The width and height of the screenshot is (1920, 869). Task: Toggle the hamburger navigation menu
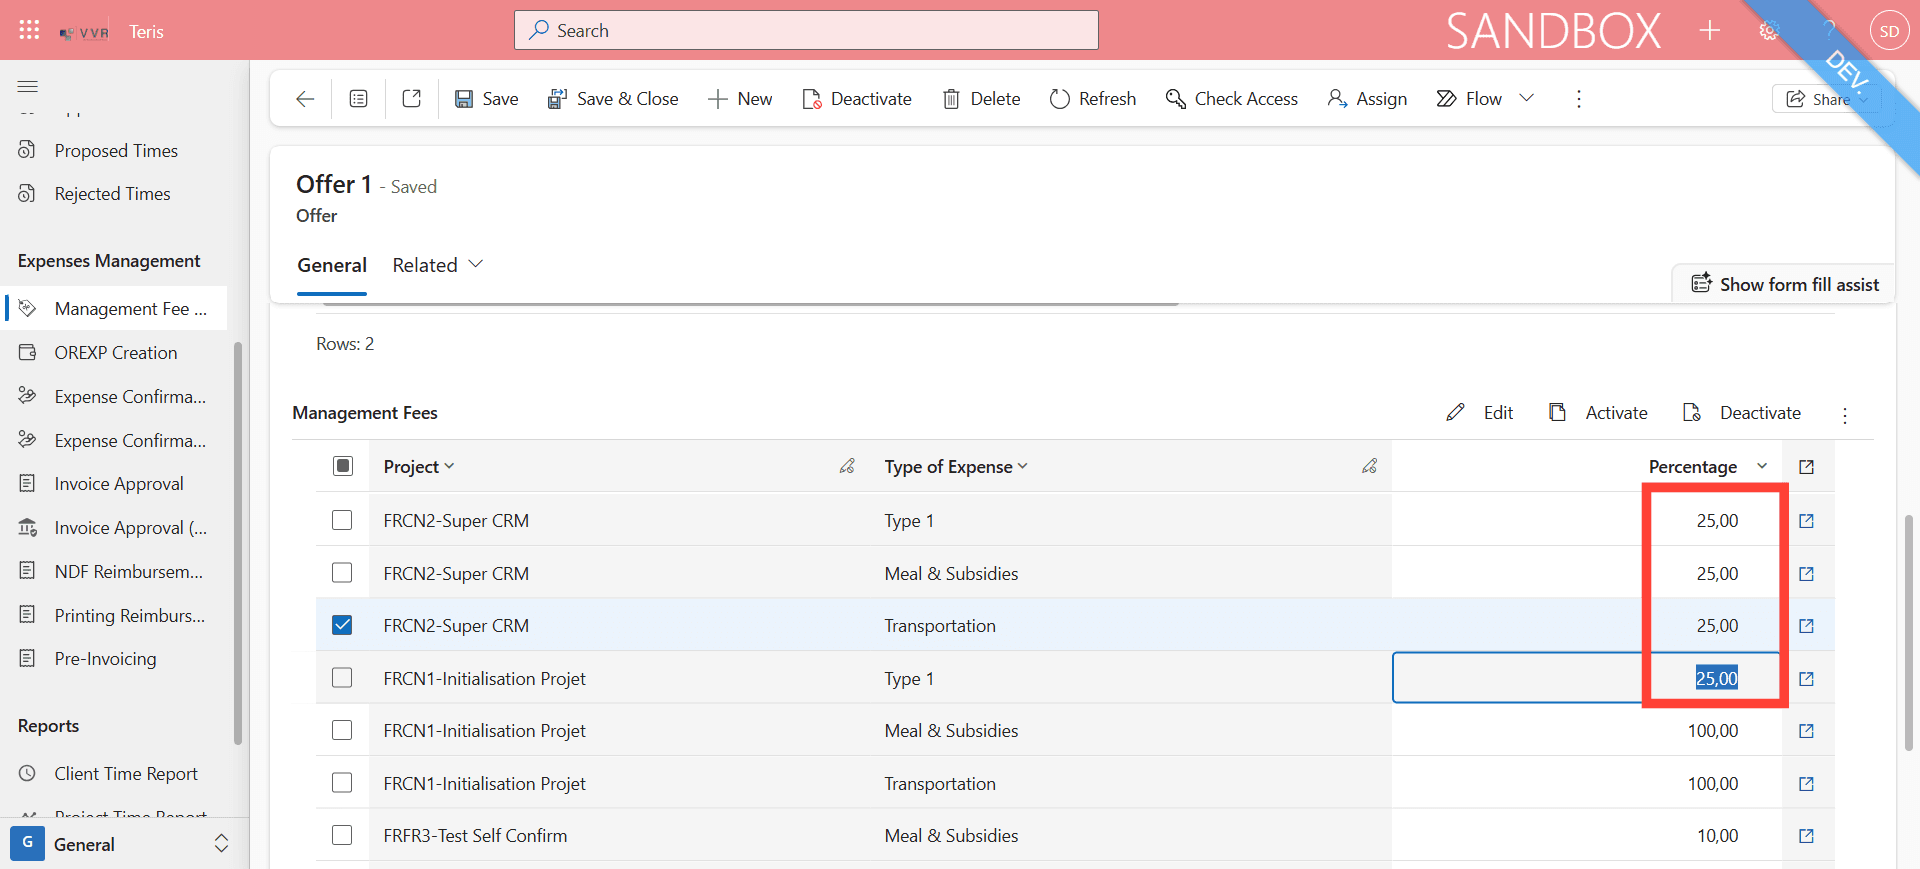pos(28,87)
